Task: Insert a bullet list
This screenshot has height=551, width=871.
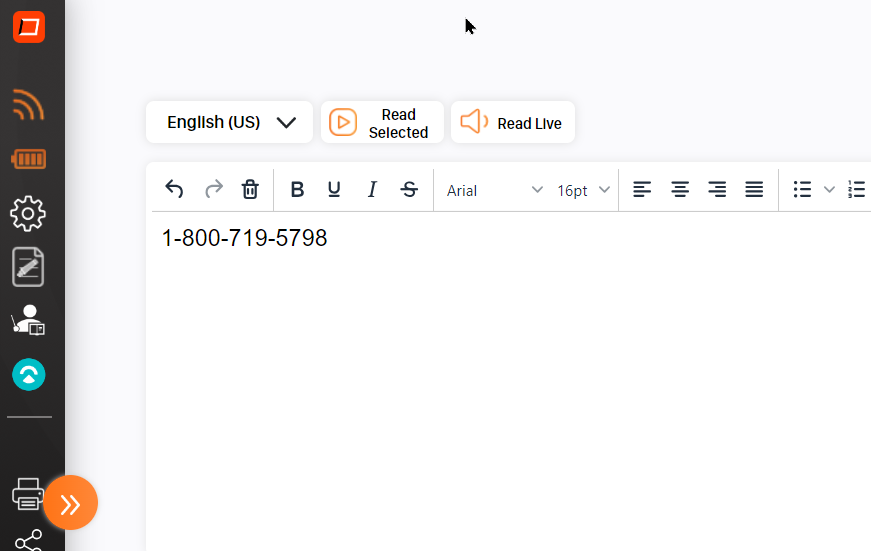Action: click(x=803, y=189)
